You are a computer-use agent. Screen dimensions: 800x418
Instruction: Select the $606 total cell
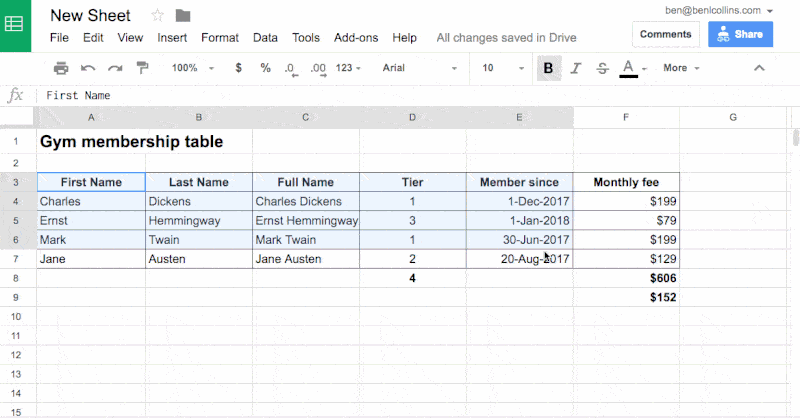[626, 278]
